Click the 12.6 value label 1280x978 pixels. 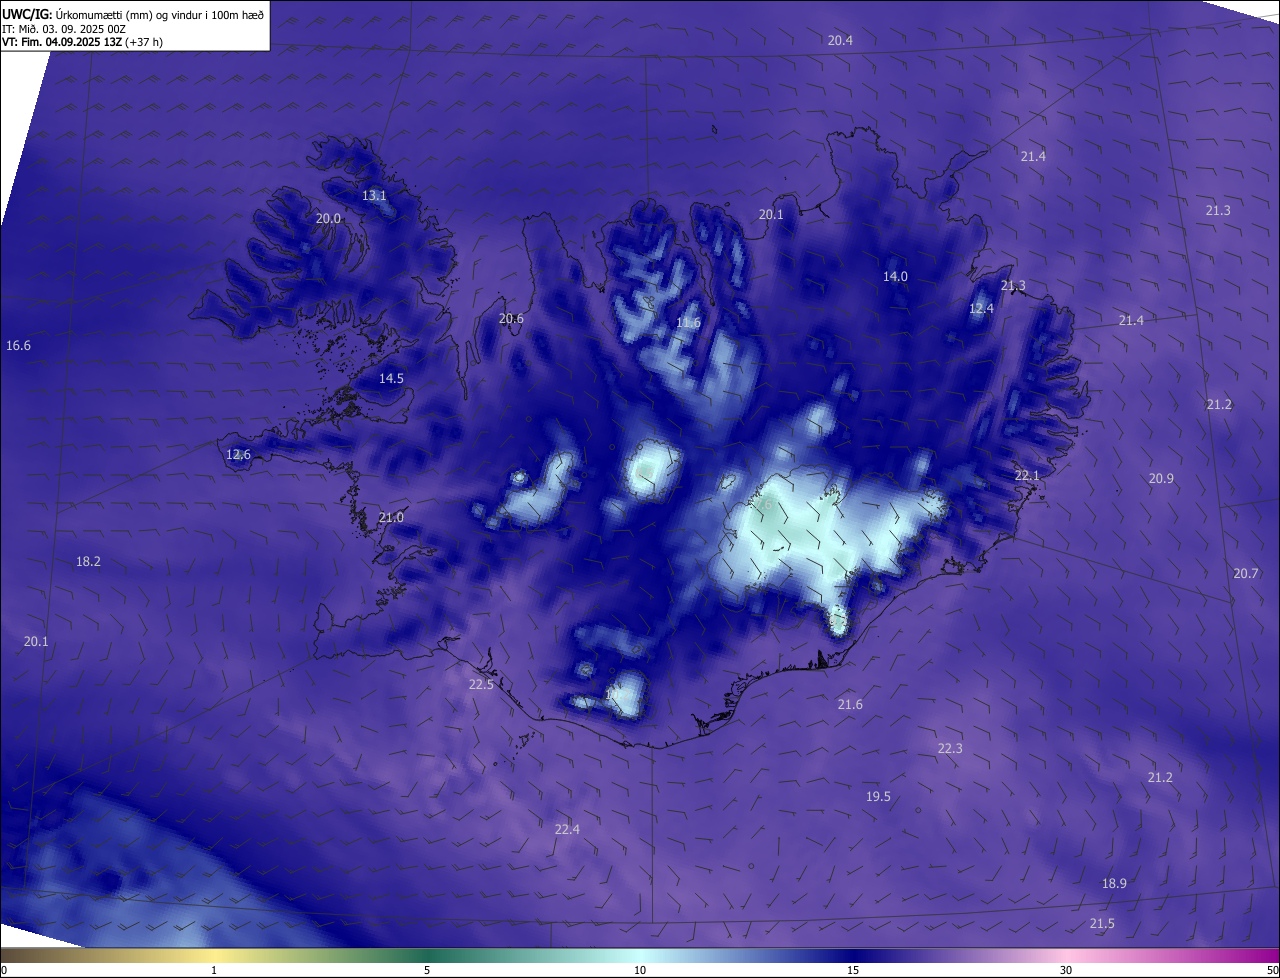[238, 454]
